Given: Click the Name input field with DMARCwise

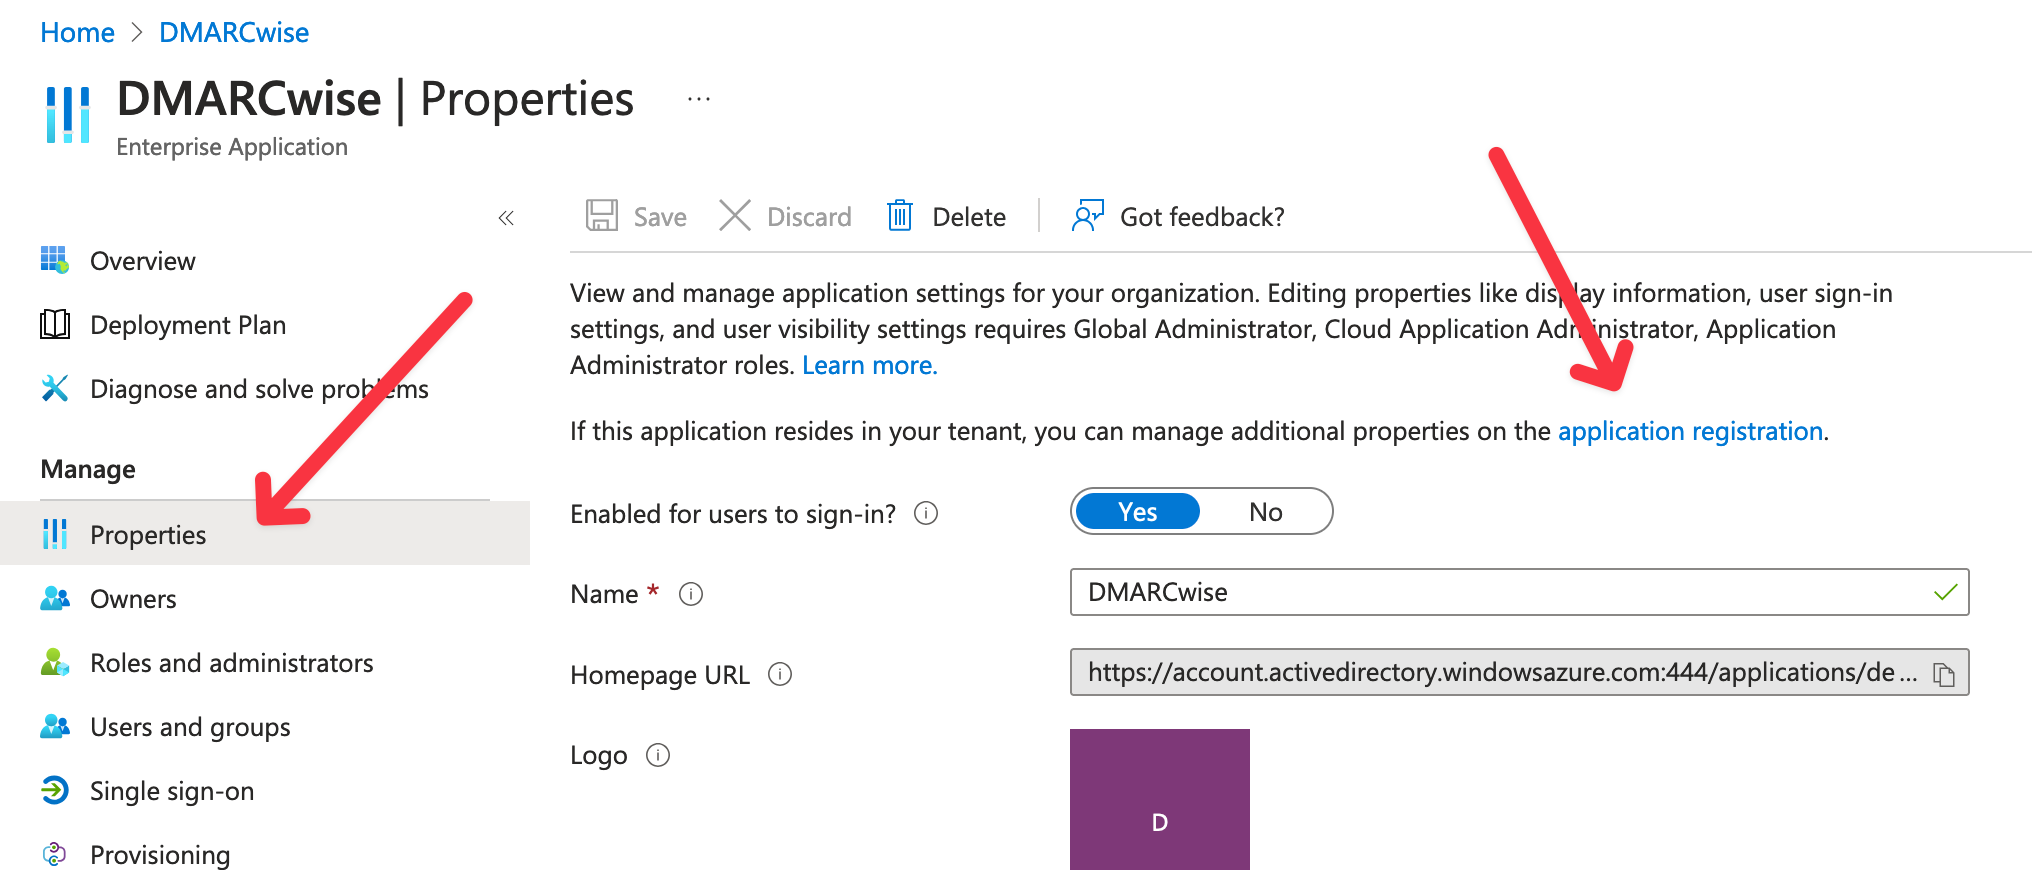Looking at the screenshot, I should 1519,592.
